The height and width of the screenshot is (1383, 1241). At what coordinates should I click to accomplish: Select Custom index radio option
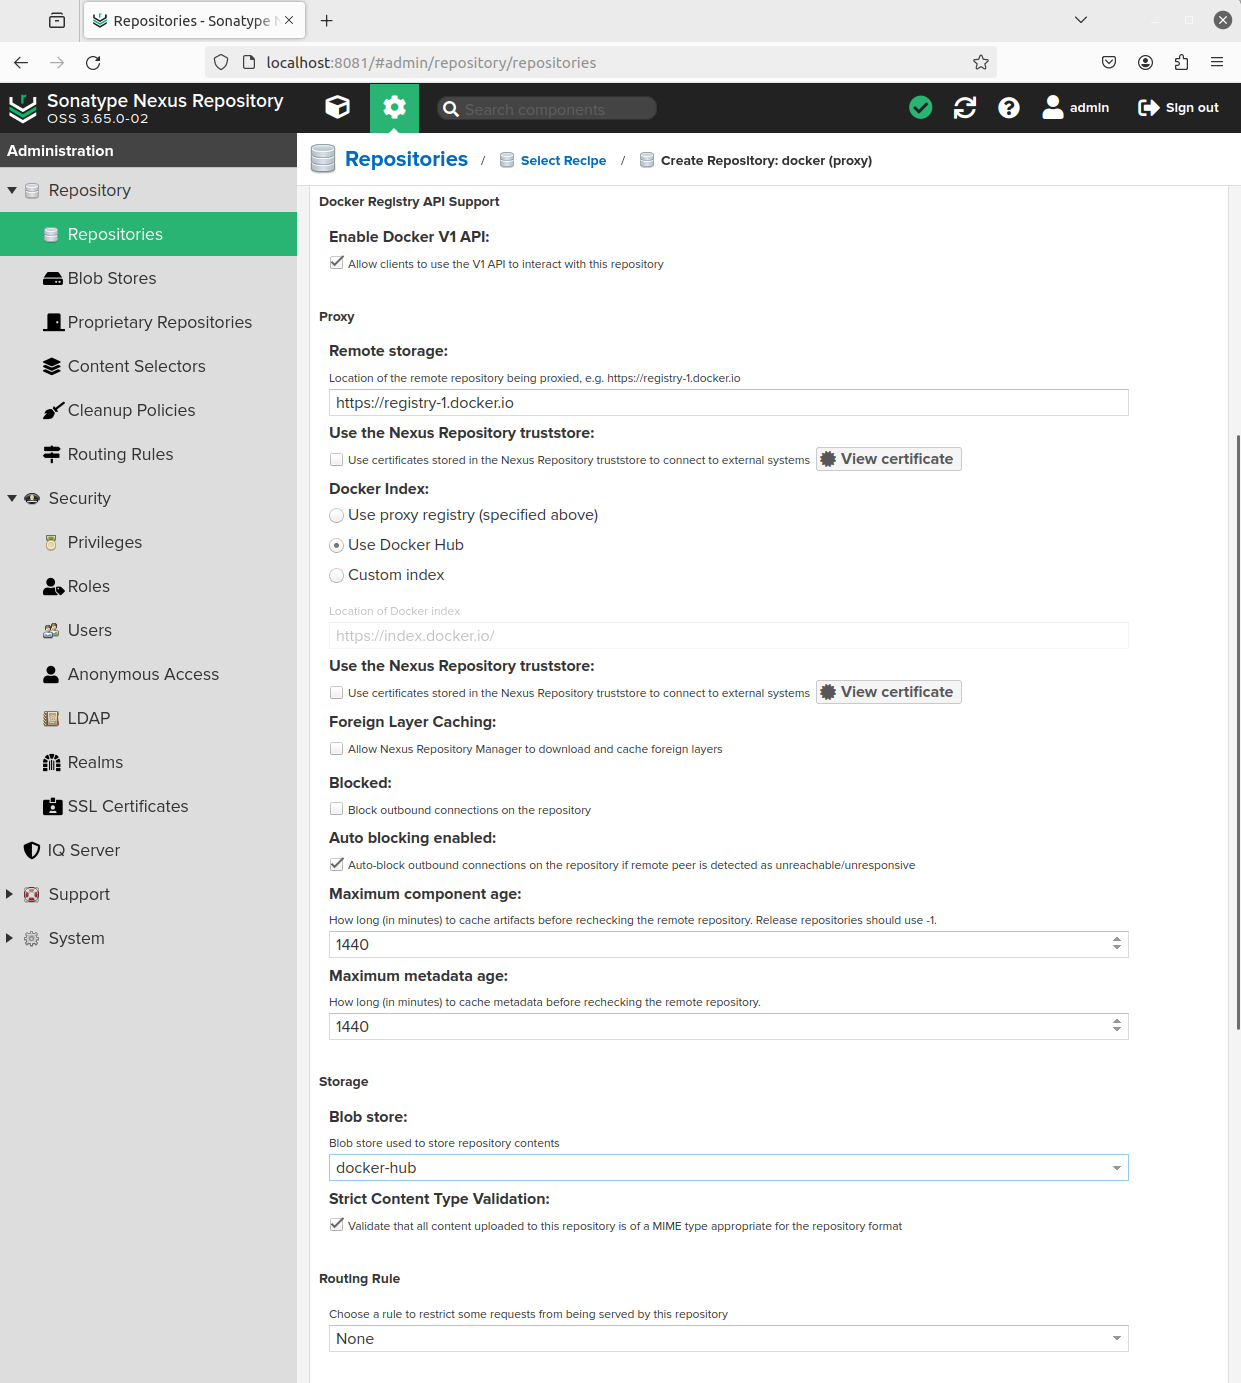pos(337,575)
